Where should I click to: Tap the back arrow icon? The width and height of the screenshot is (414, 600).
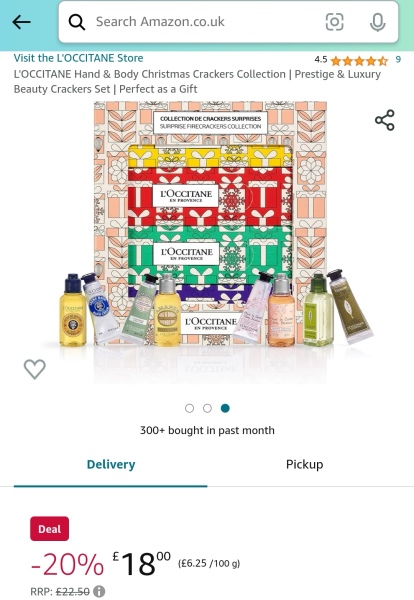click(x=21, y=22)
